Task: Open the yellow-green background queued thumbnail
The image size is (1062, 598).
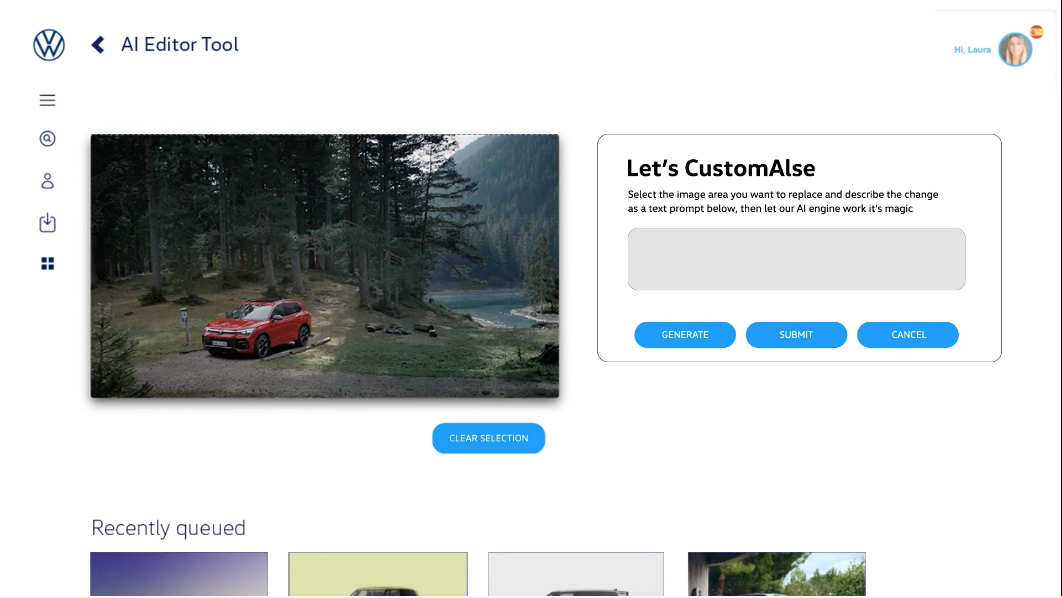Action: (377, 573)
